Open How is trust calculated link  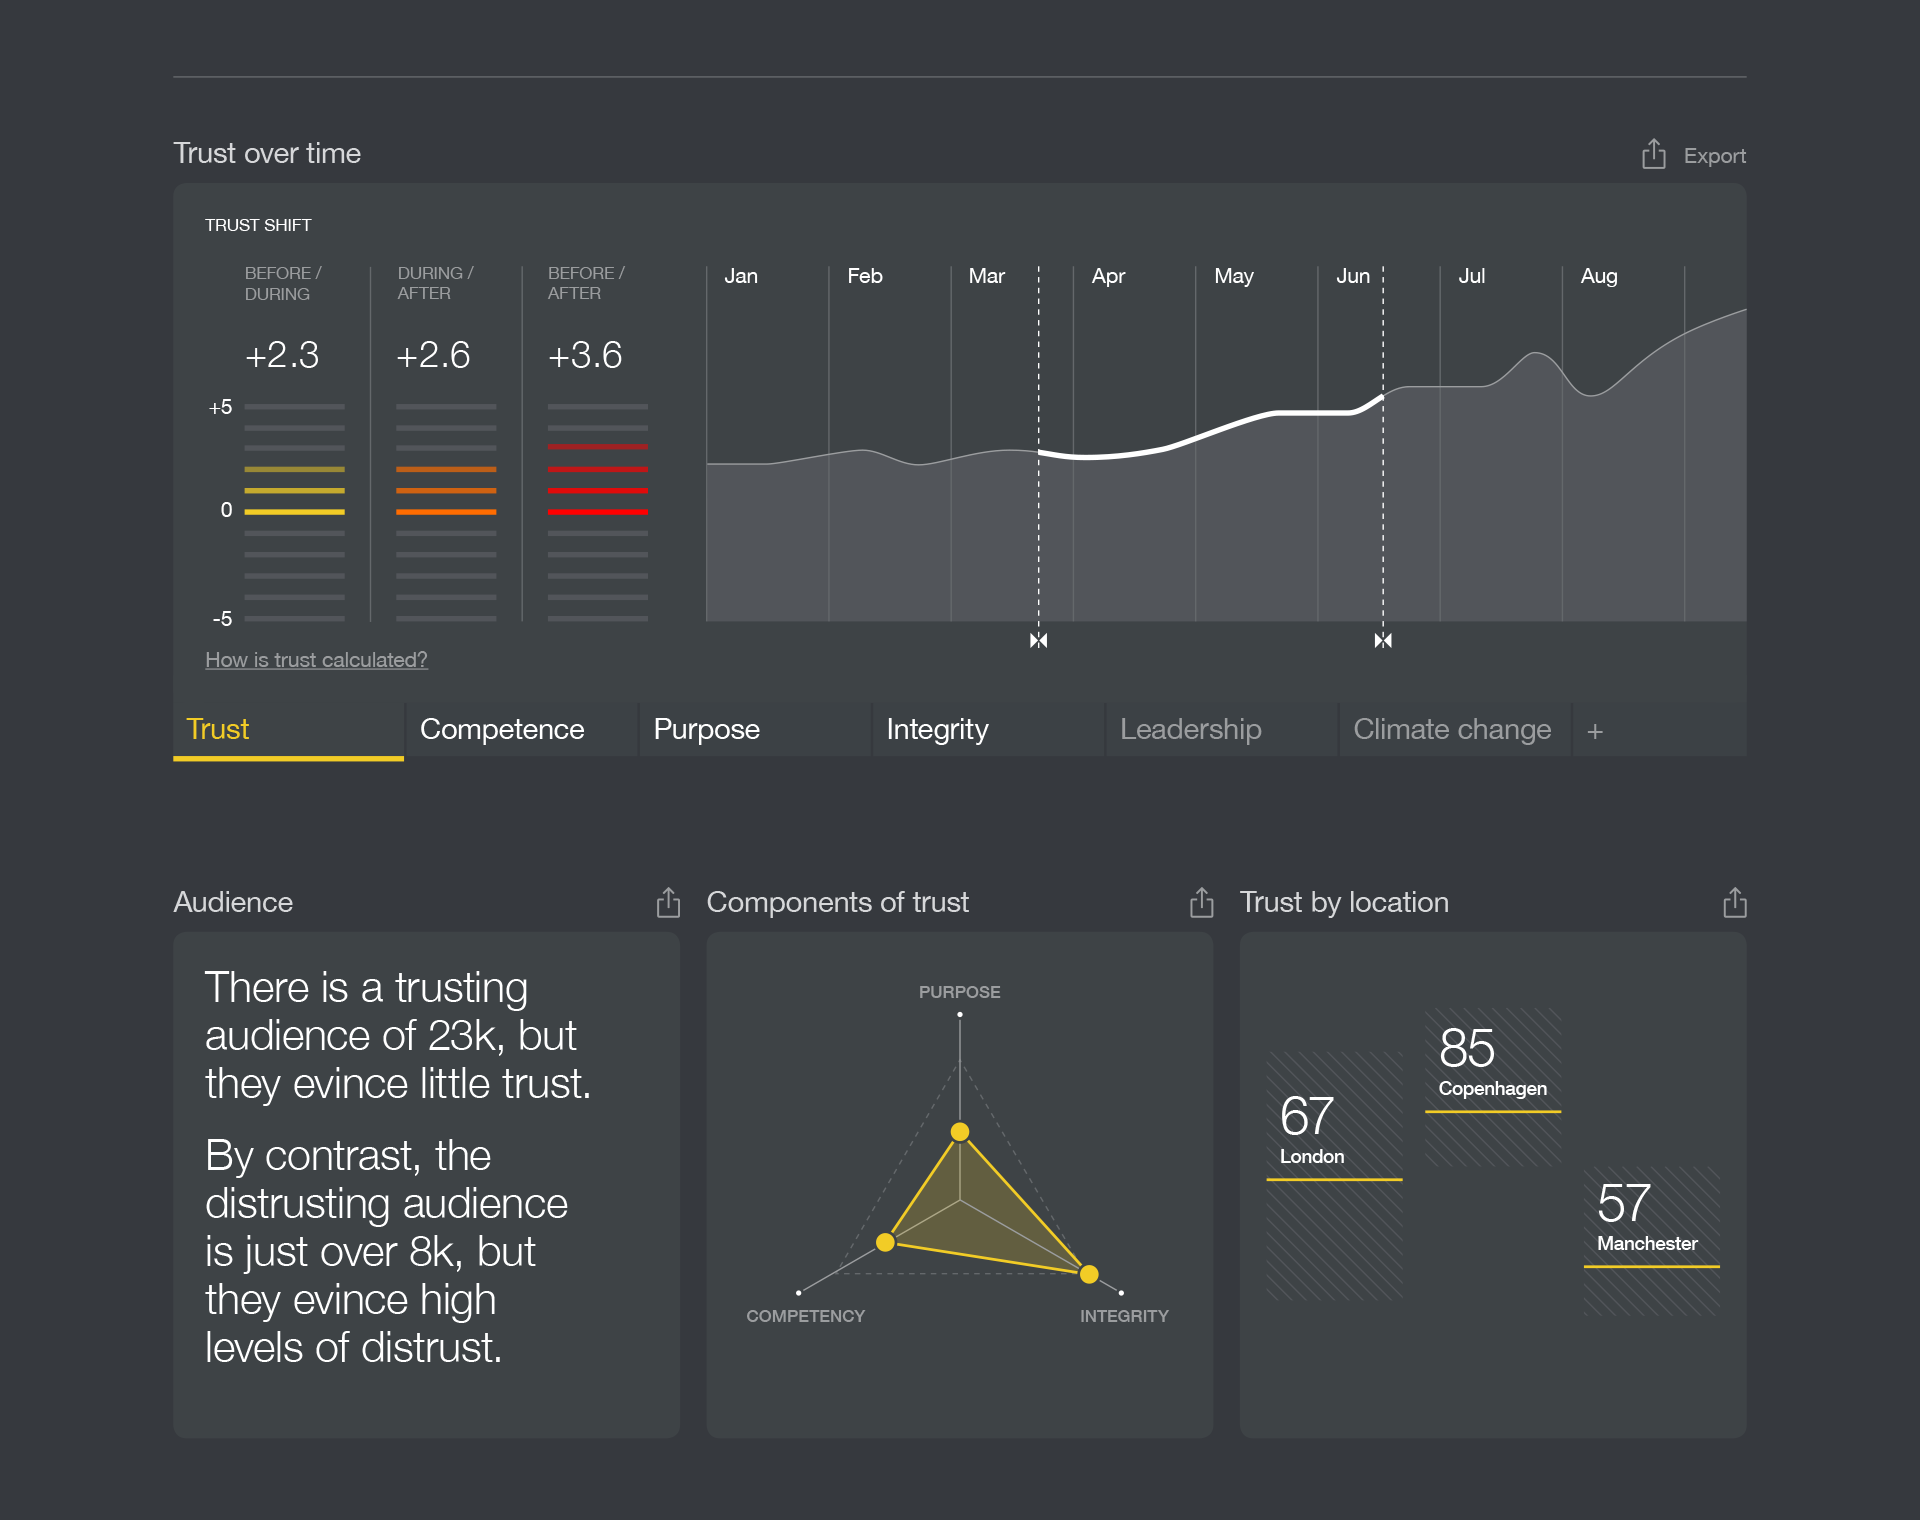pyautogui.click(x=316, y=660)
